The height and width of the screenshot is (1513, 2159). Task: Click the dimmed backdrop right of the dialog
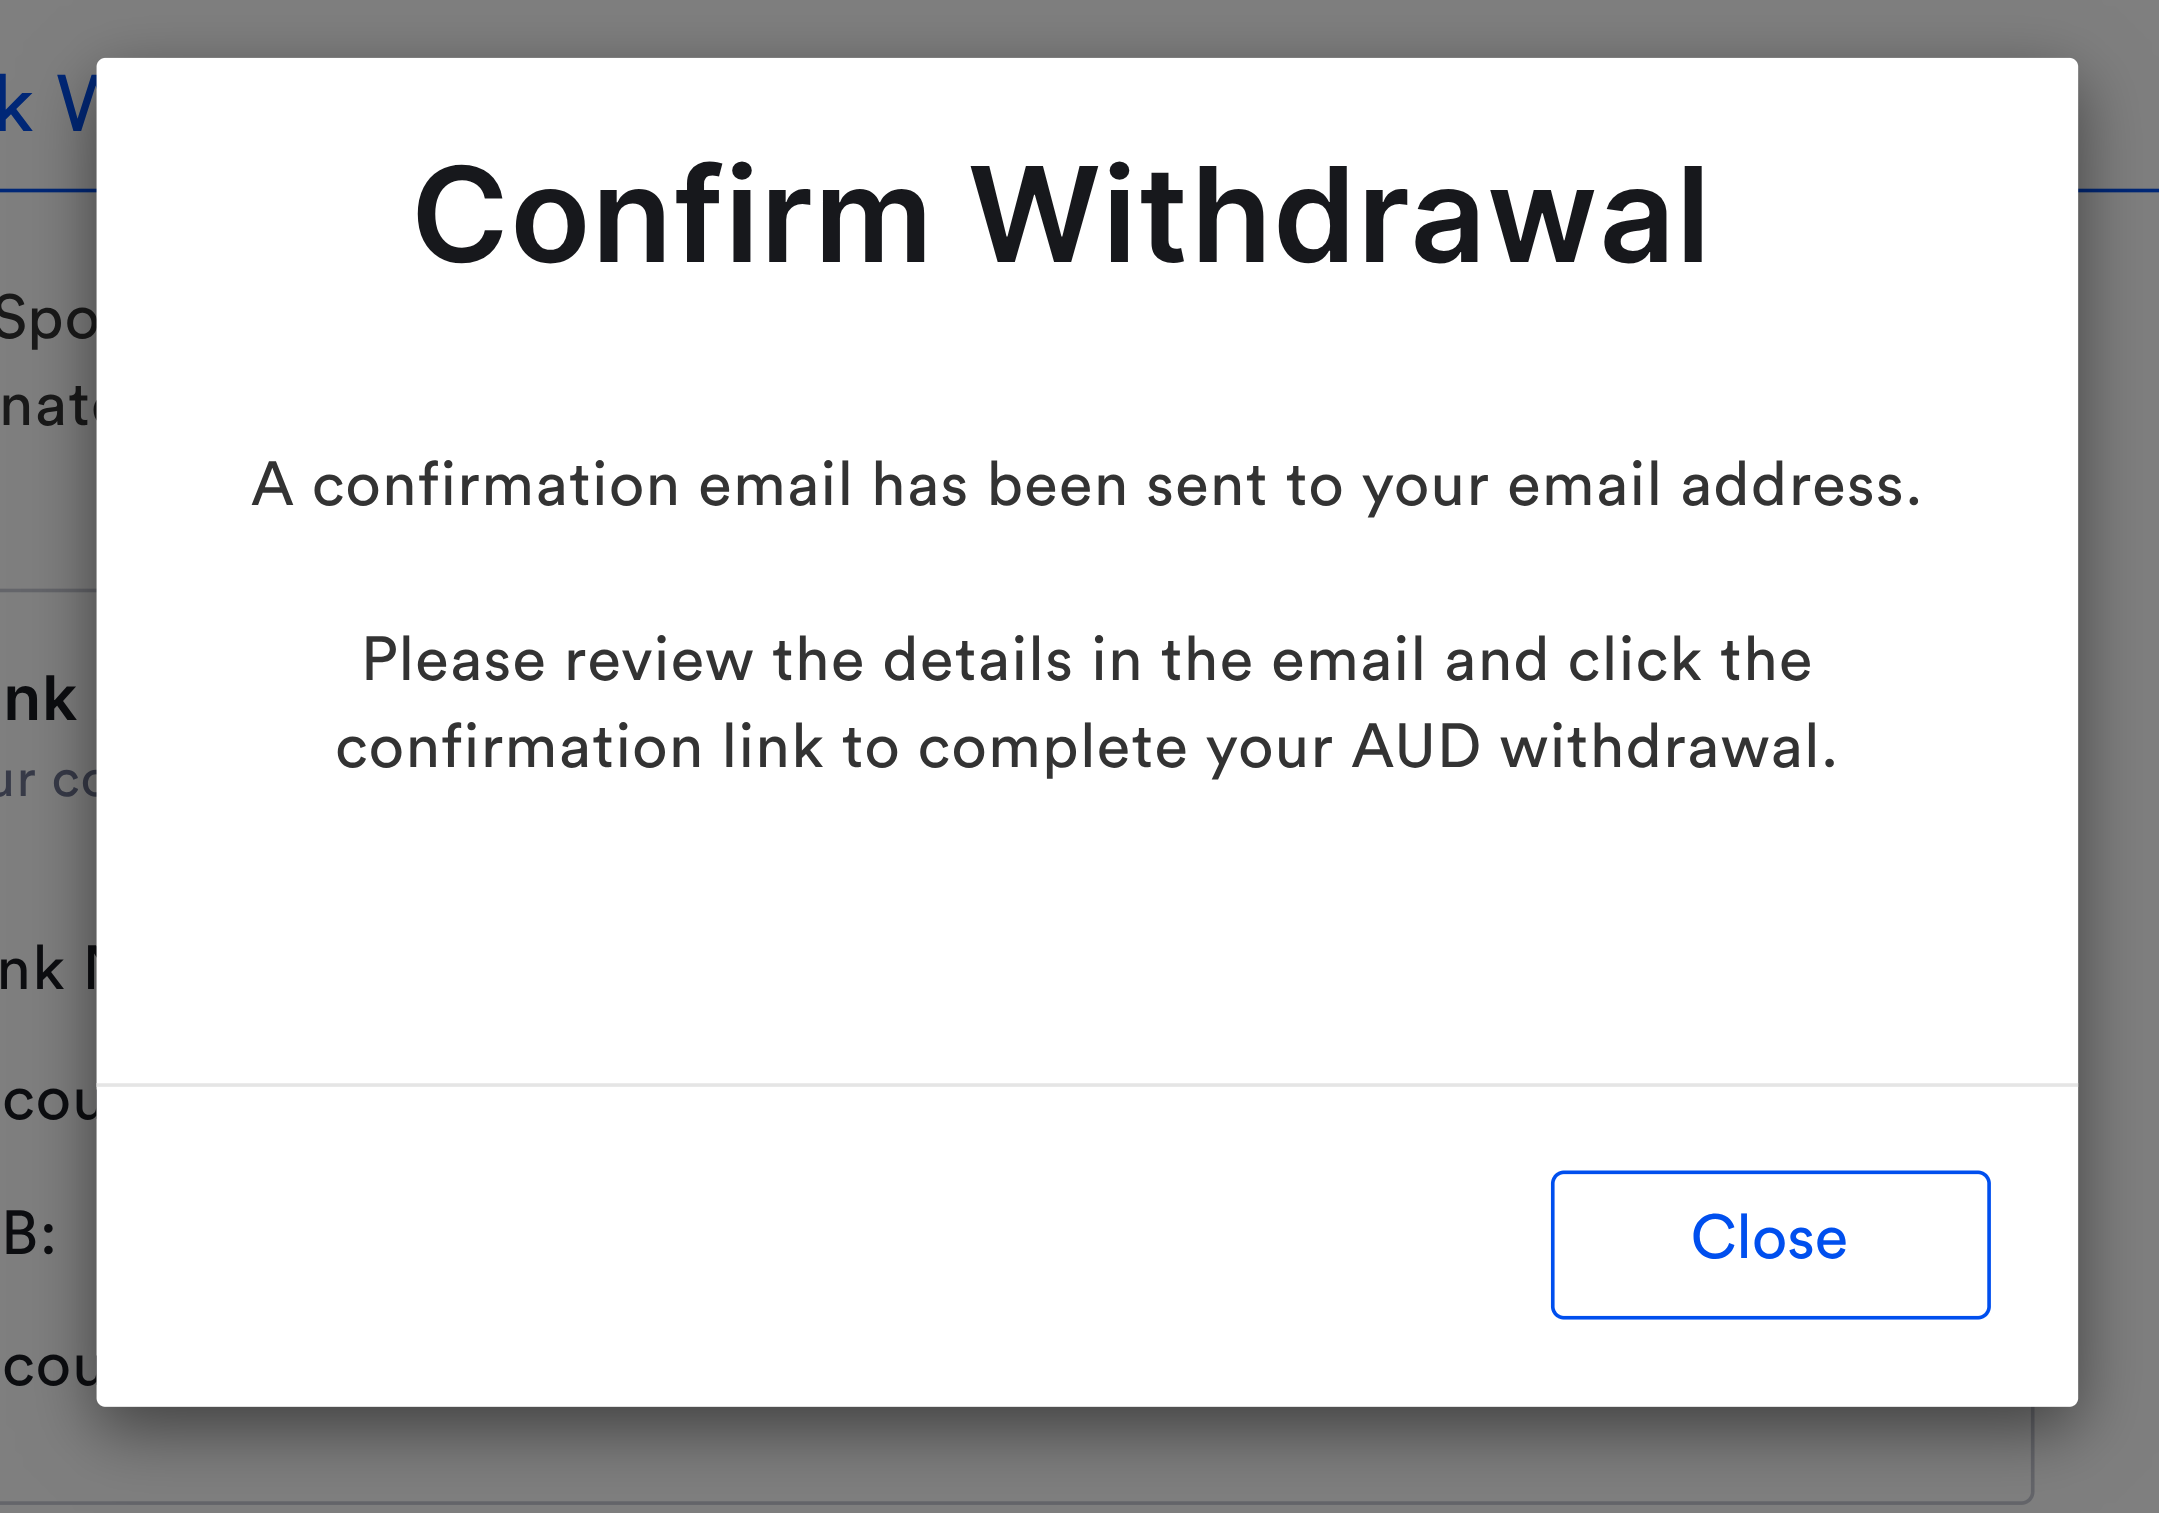(x=2118, y=700)
